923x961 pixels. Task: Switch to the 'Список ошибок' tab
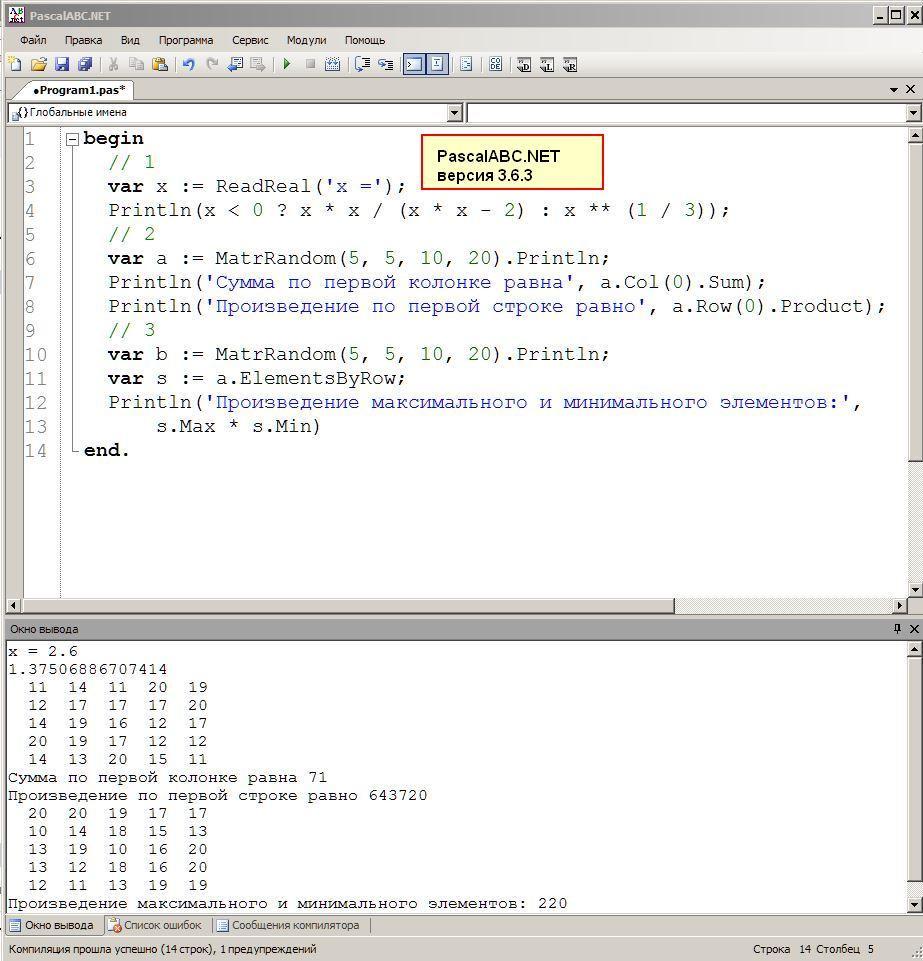click(155, 925)
